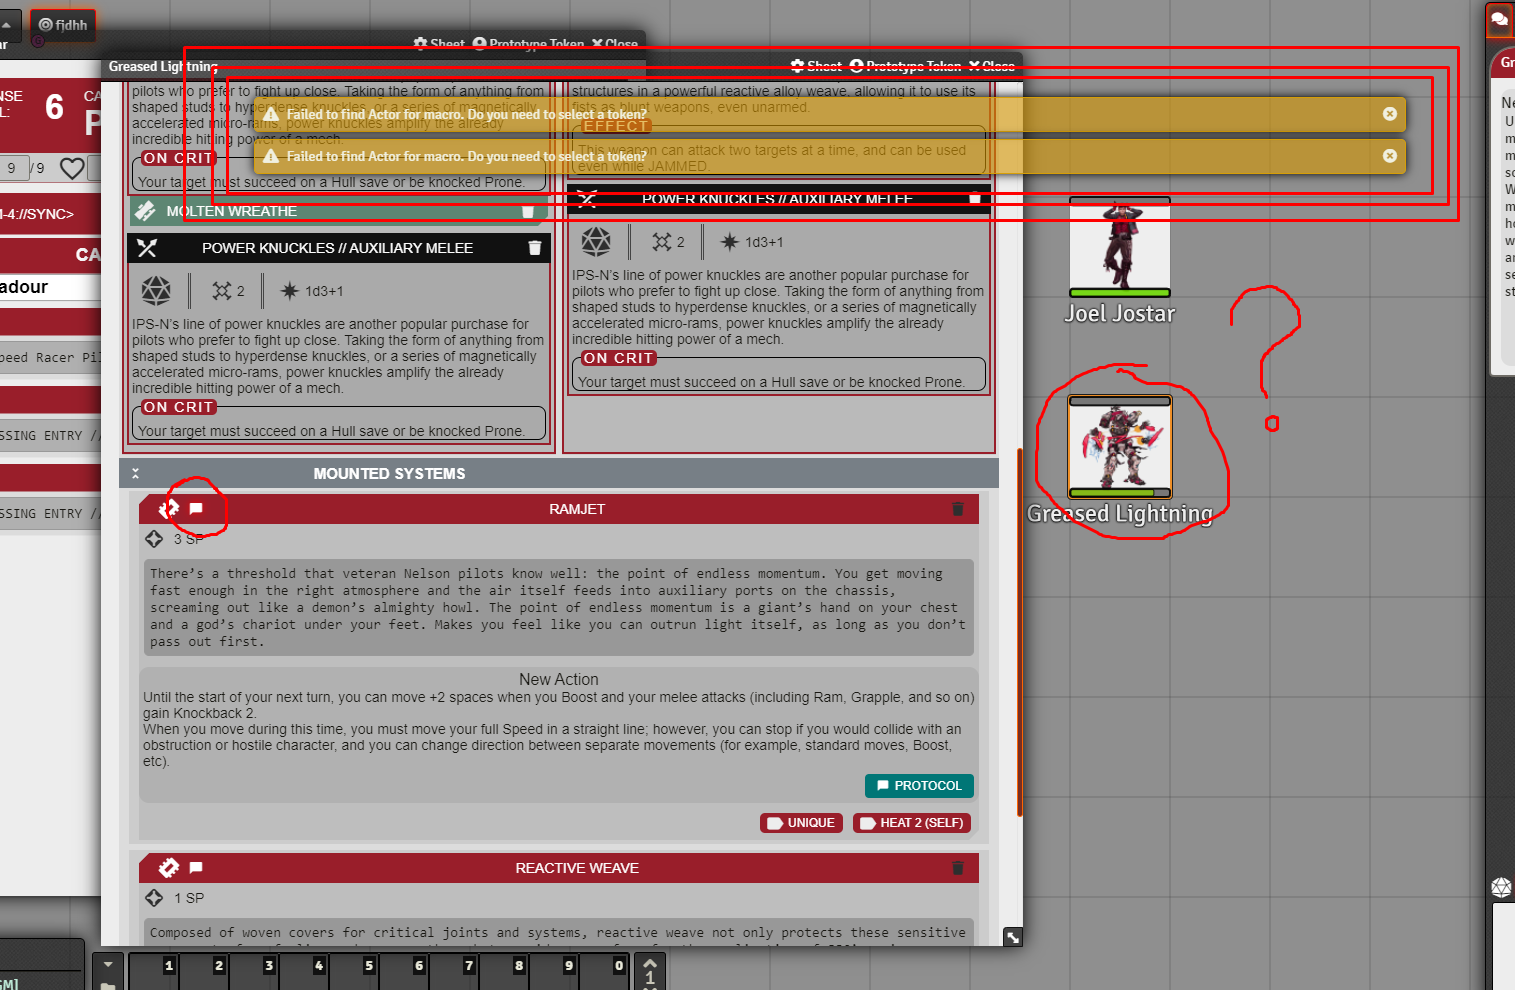Delete left POWER KNUCKLES weapon via trash icon
The width and height of the screenshot is (1515, 990).
tap(534, 248)
